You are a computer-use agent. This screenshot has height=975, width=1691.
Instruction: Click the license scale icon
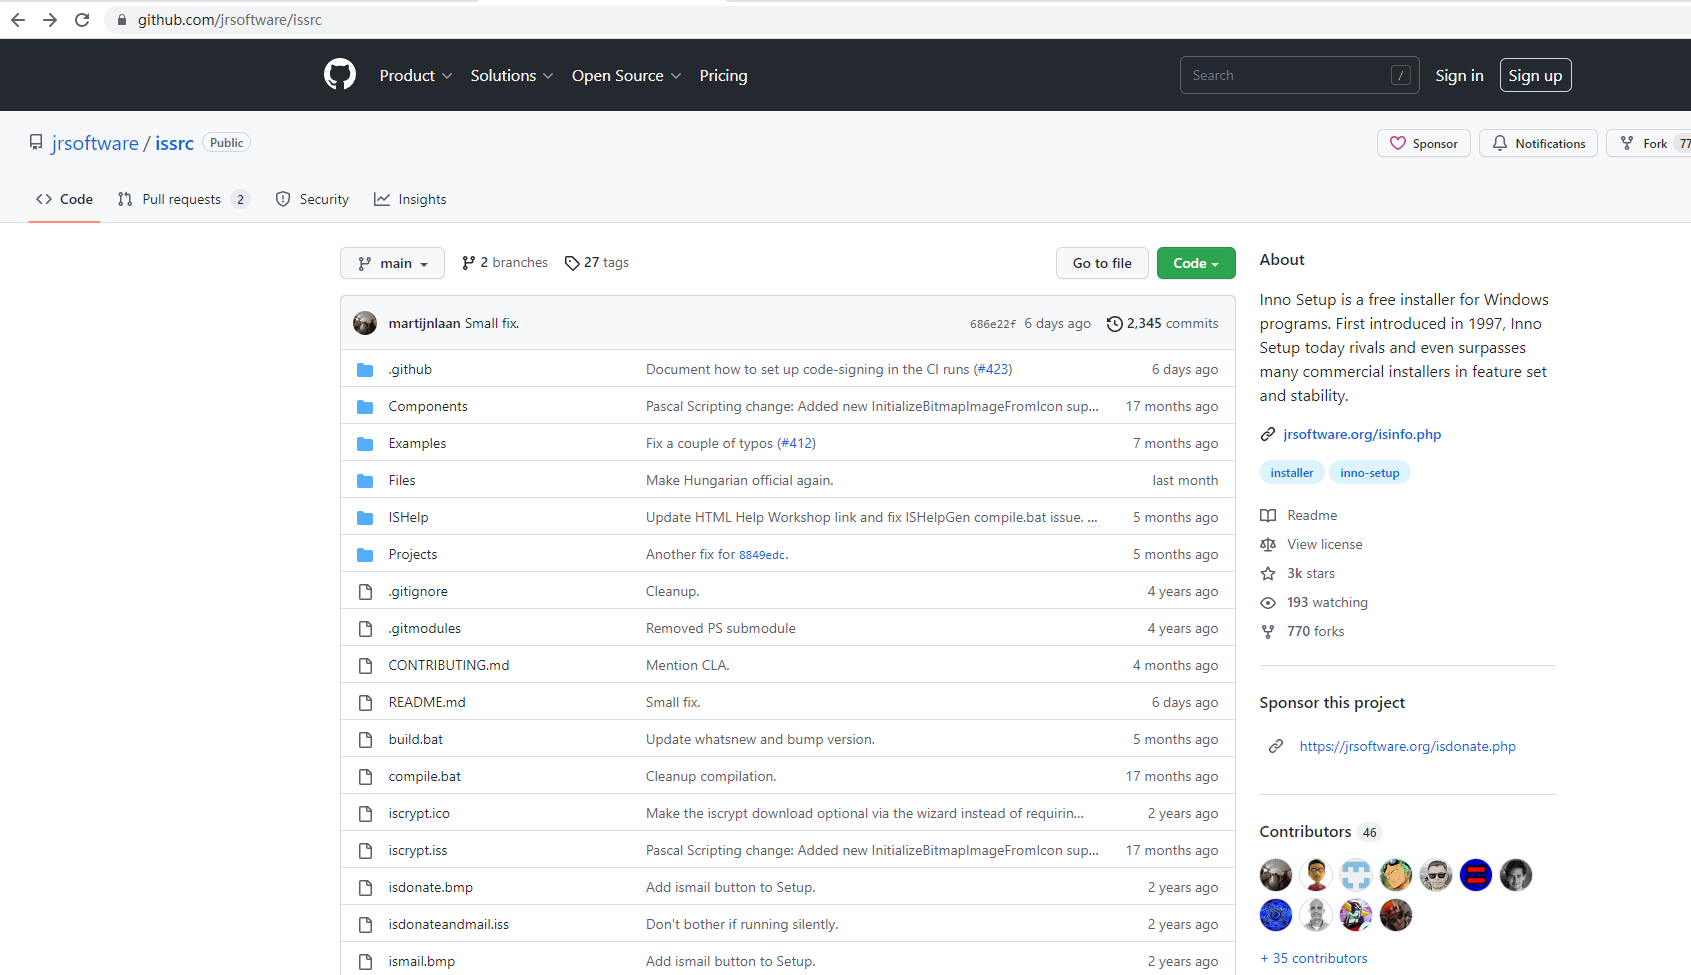point(1268,544)
